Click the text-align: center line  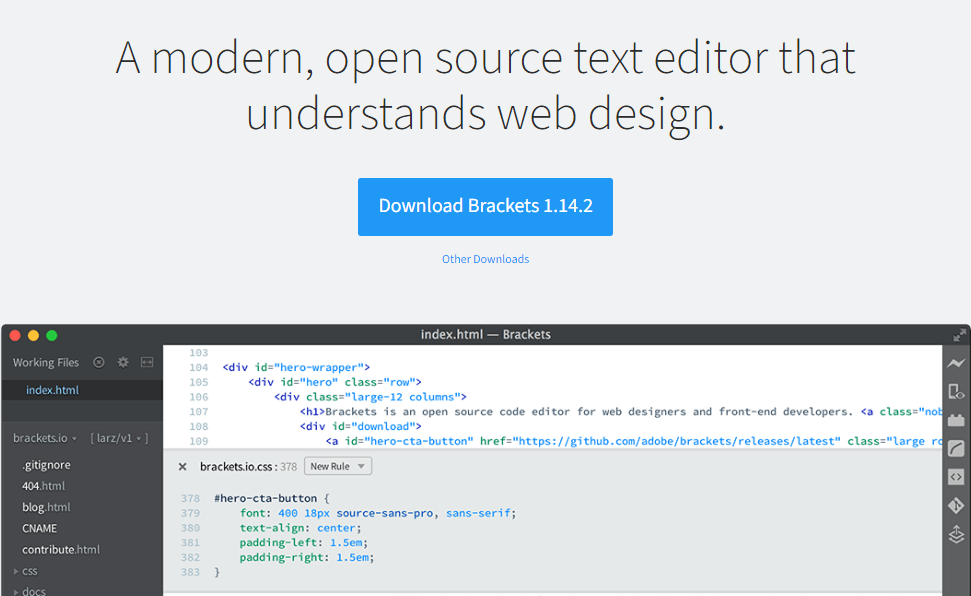pos(300,528)
